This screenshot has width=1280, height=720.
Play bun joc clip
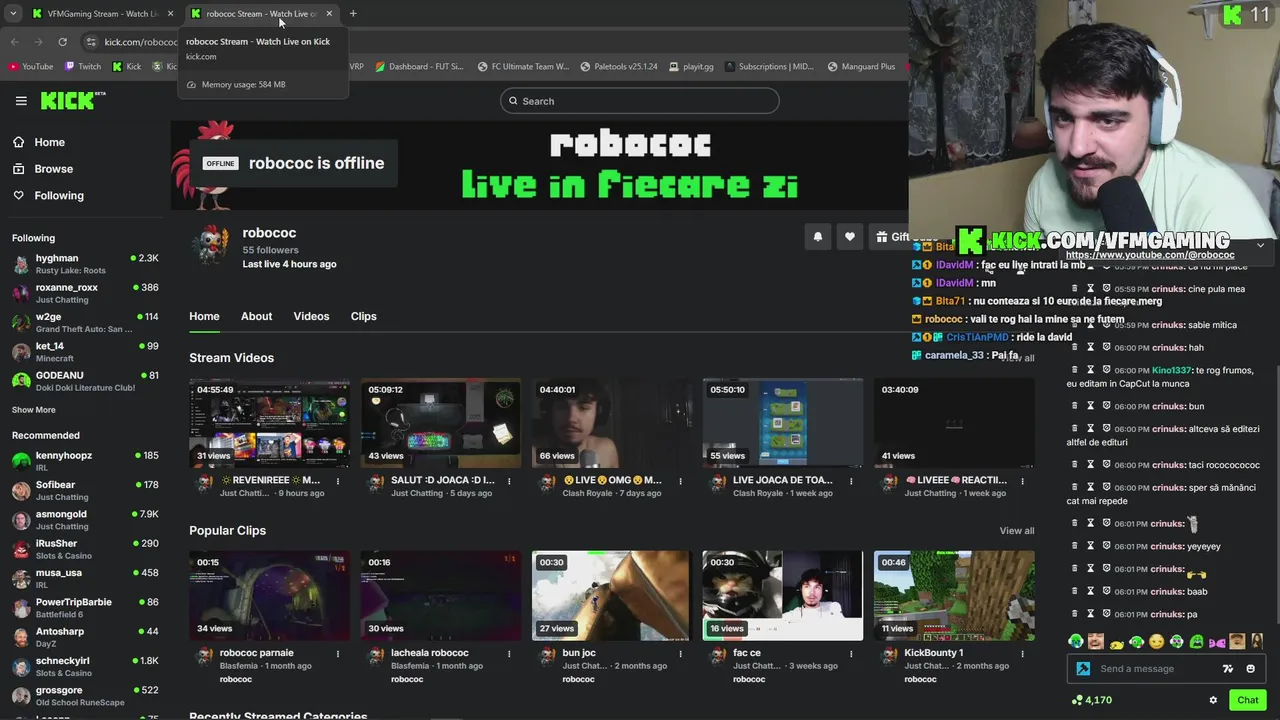click(x=612, y=596)
